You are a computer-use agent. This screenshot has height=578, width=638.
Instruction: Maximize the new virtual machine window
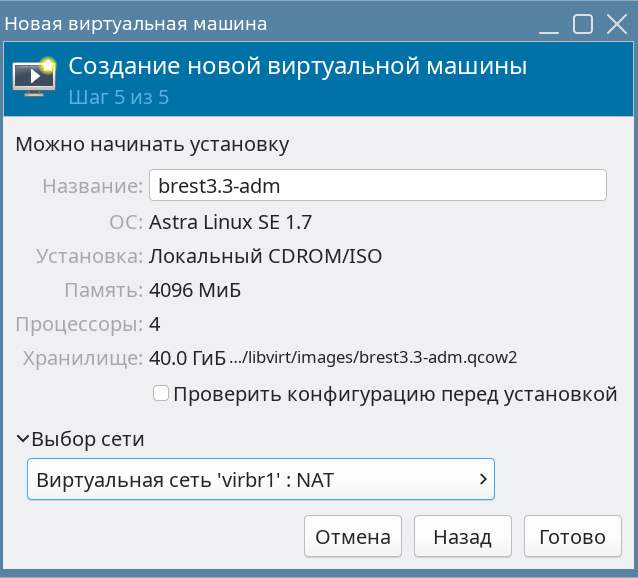[x=584, y=23]
